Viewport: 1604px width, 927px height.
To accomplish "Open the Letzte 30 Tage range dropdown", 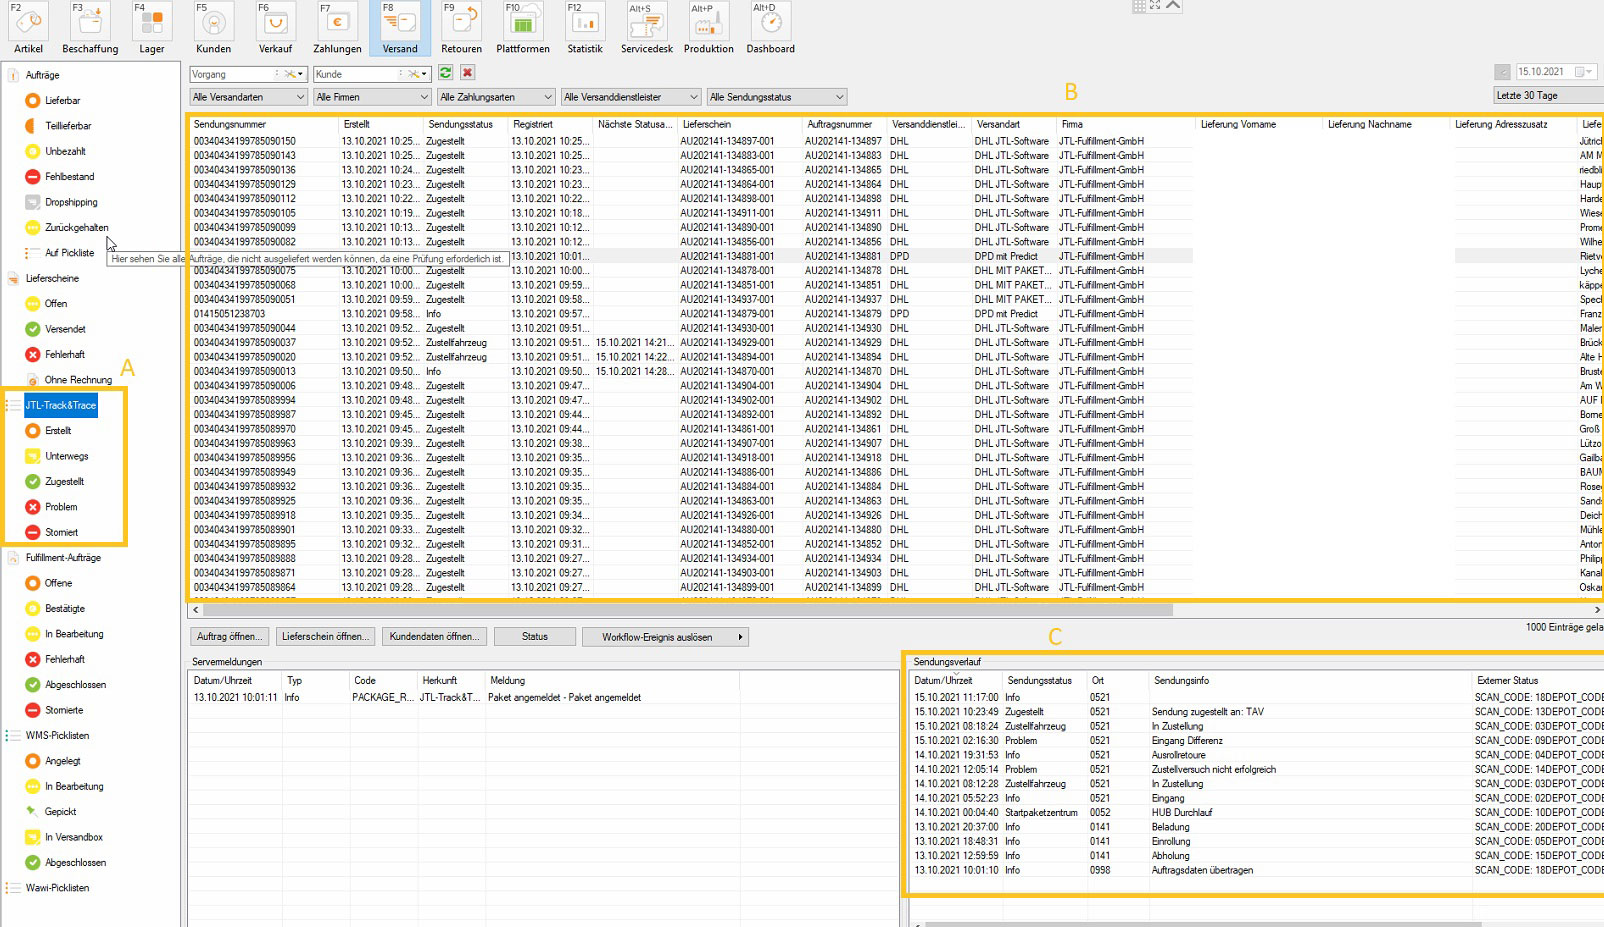I will [x=1546, y=96].
